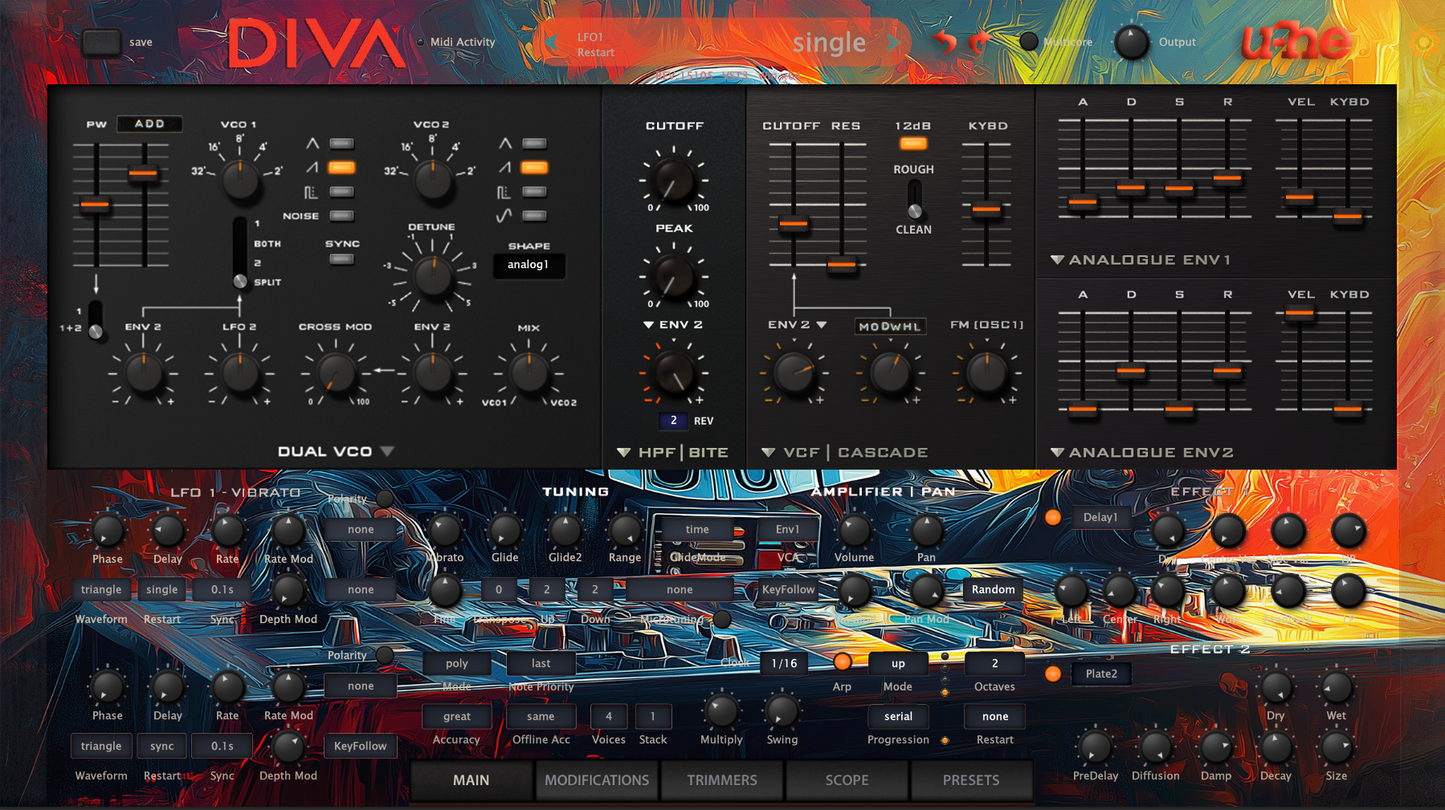Click the Accuracy great button

457,716
